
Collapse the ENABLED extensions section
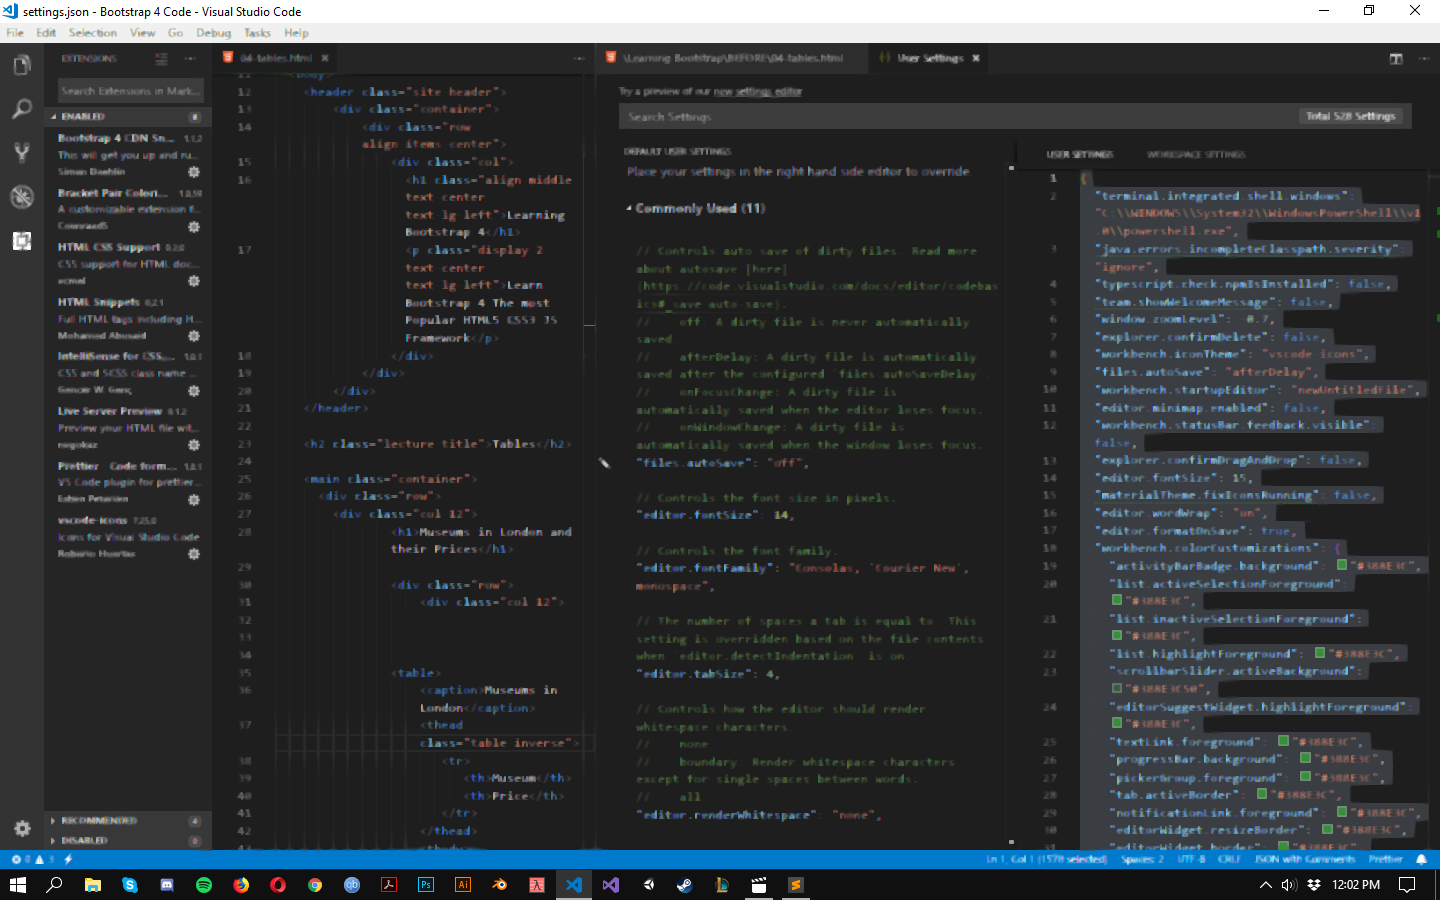click(128, 117)
